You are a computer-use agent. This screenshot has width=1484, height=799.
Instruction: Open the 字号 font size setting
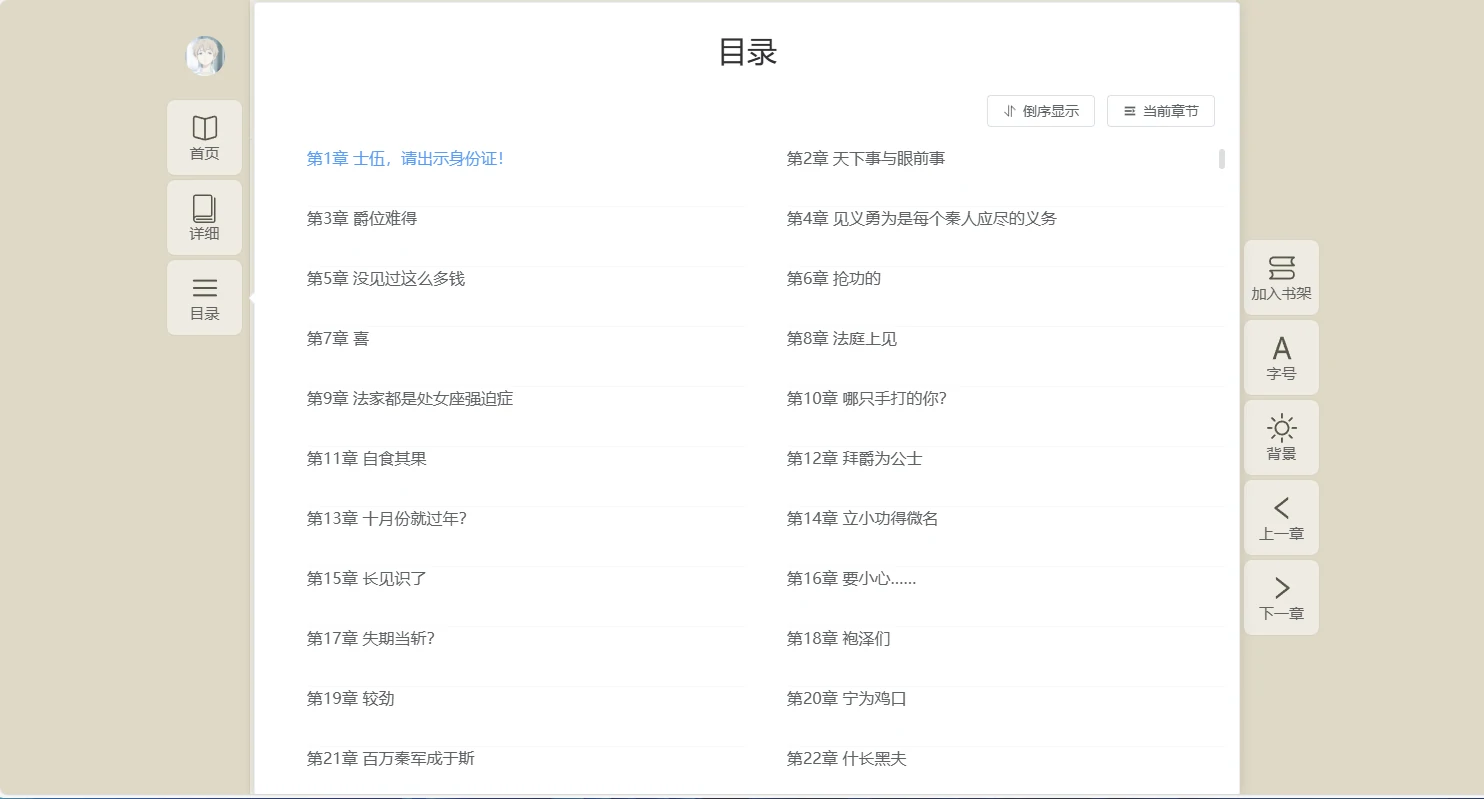pos(1281,358)
